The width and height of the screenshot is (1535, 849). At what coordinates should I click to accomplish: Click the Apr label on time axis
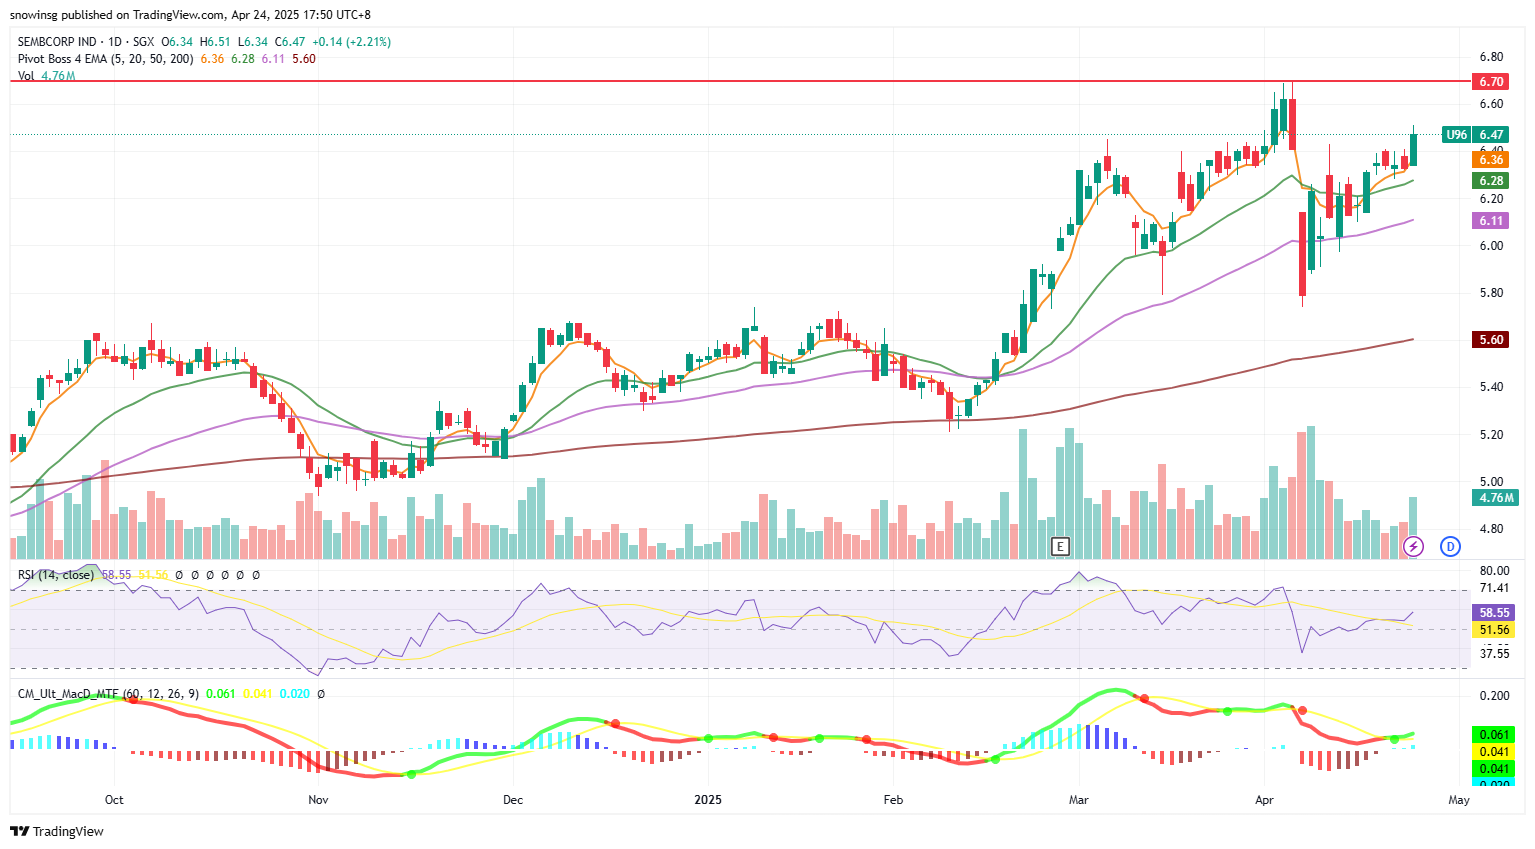click(x=1264, y=800)
